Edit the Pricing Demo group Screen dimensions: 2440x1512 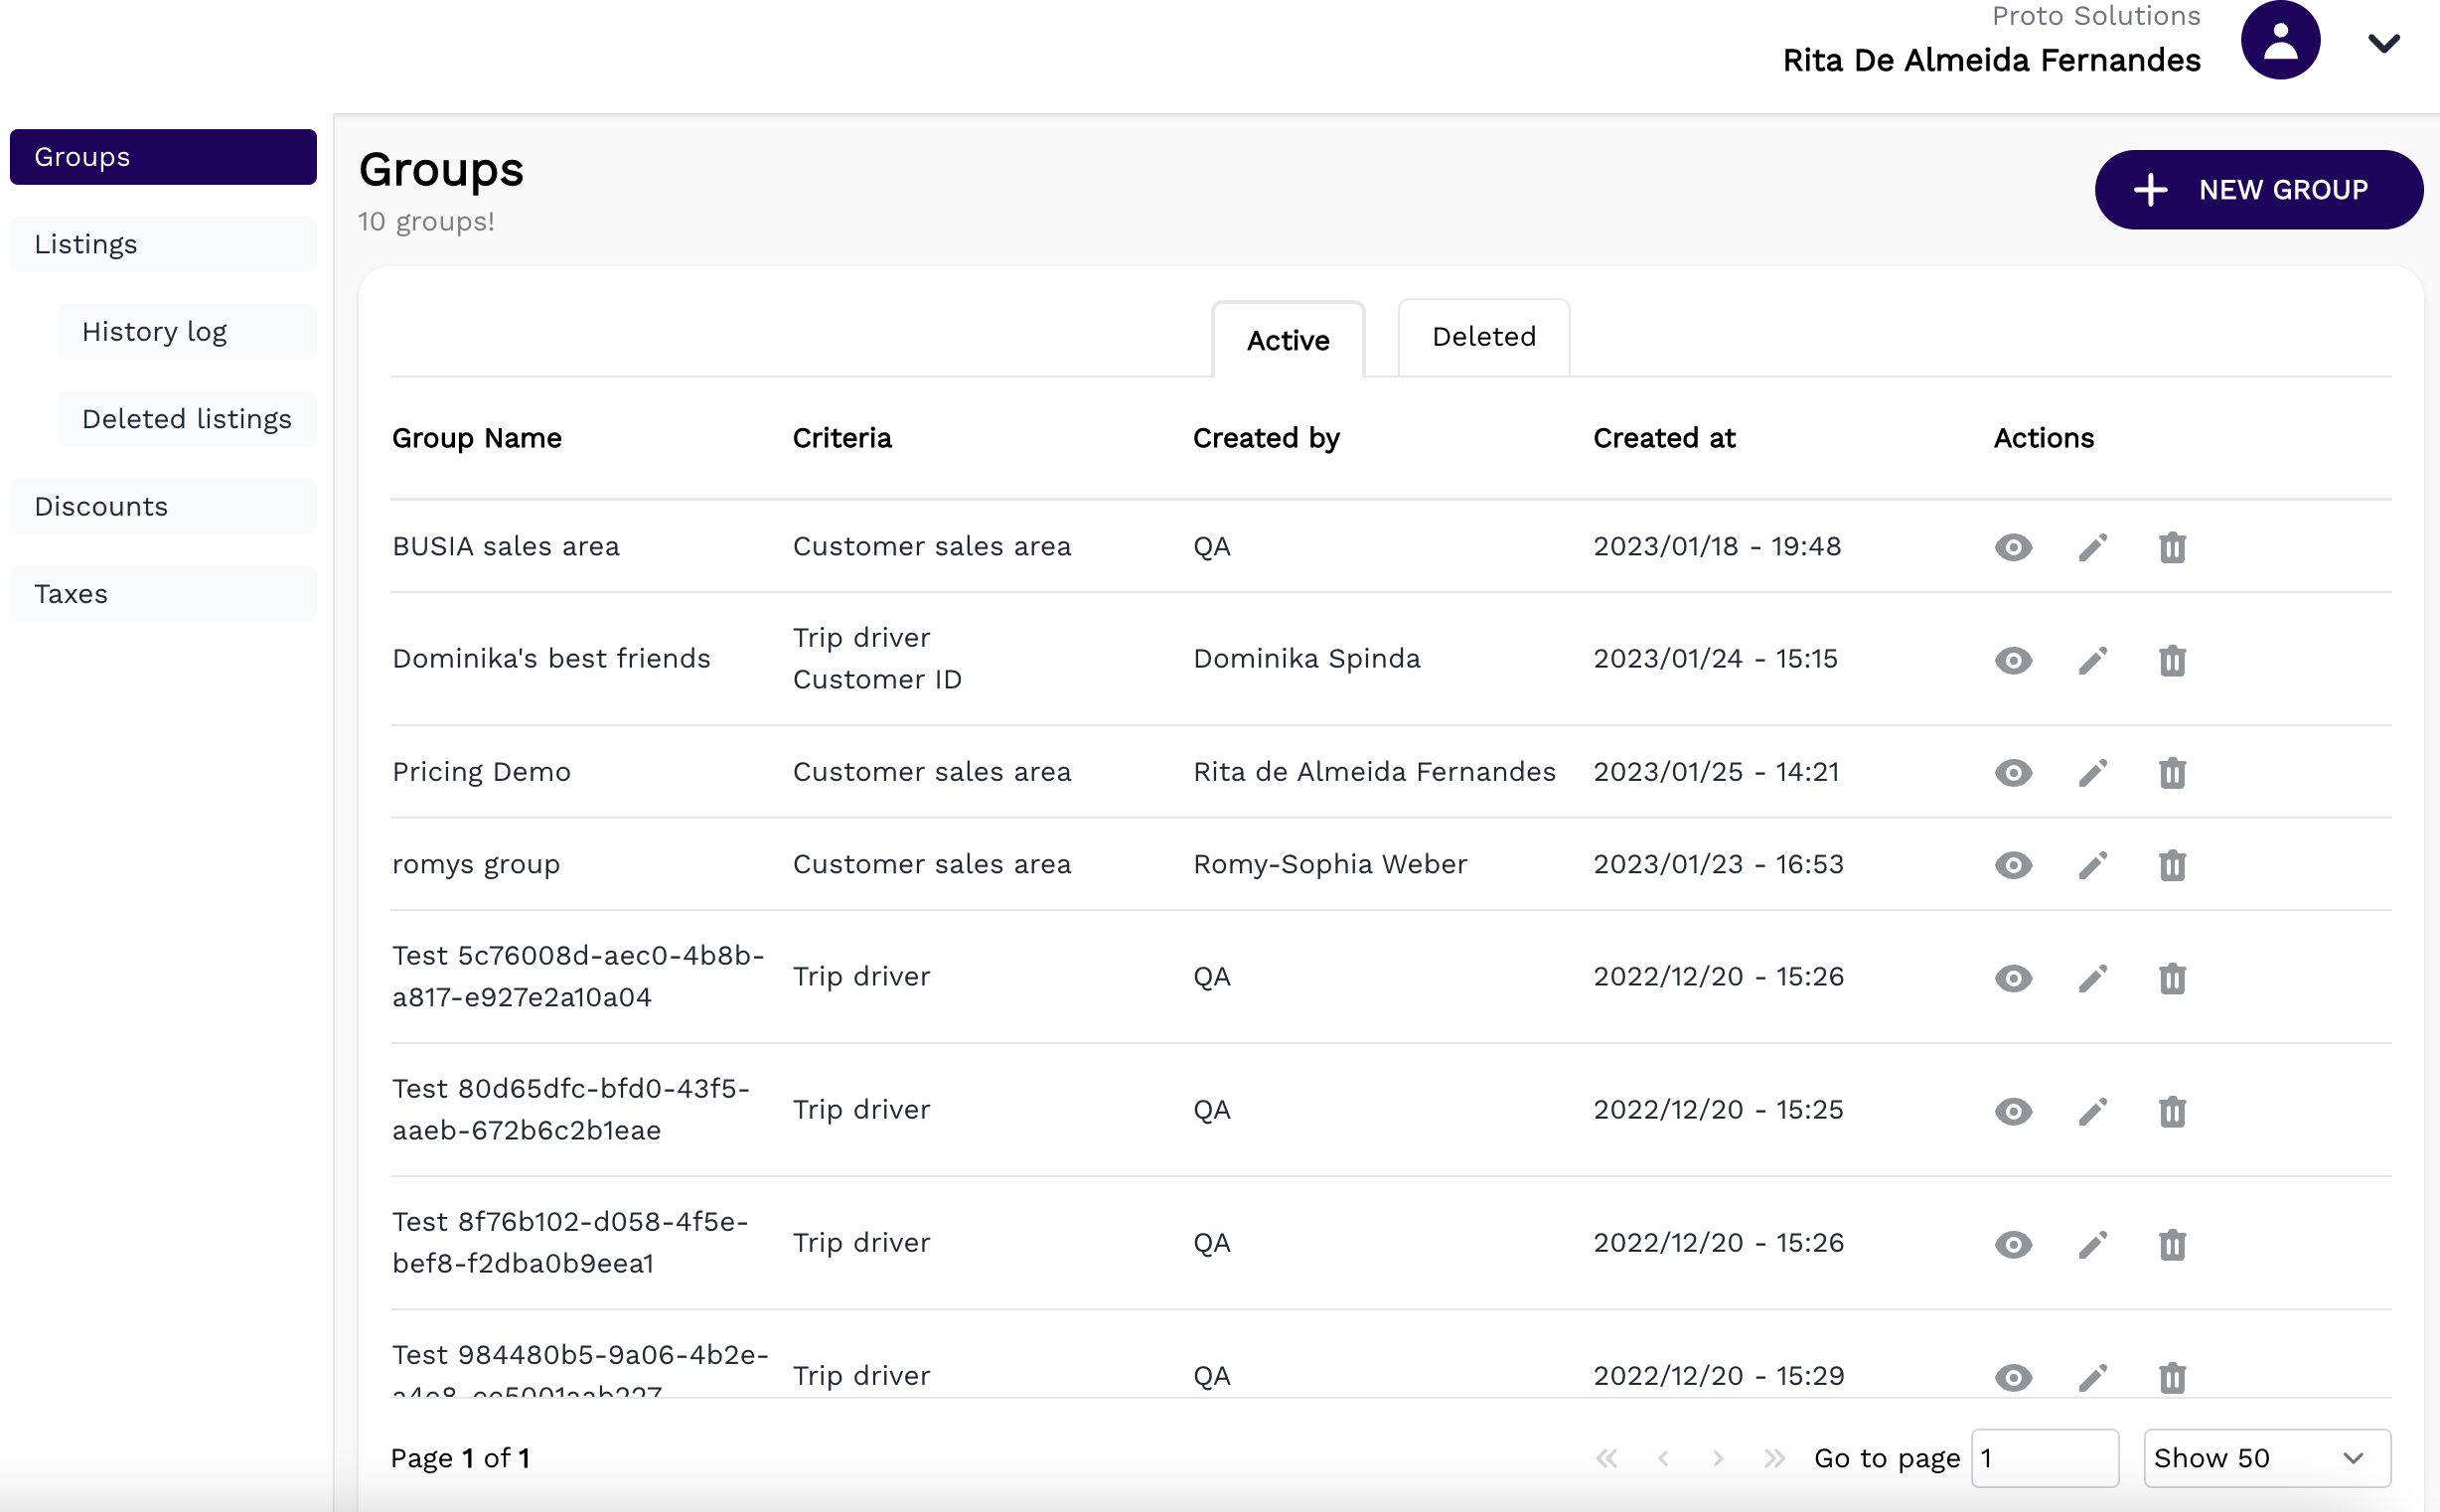pyautogui.click(x=2092, y=772)
